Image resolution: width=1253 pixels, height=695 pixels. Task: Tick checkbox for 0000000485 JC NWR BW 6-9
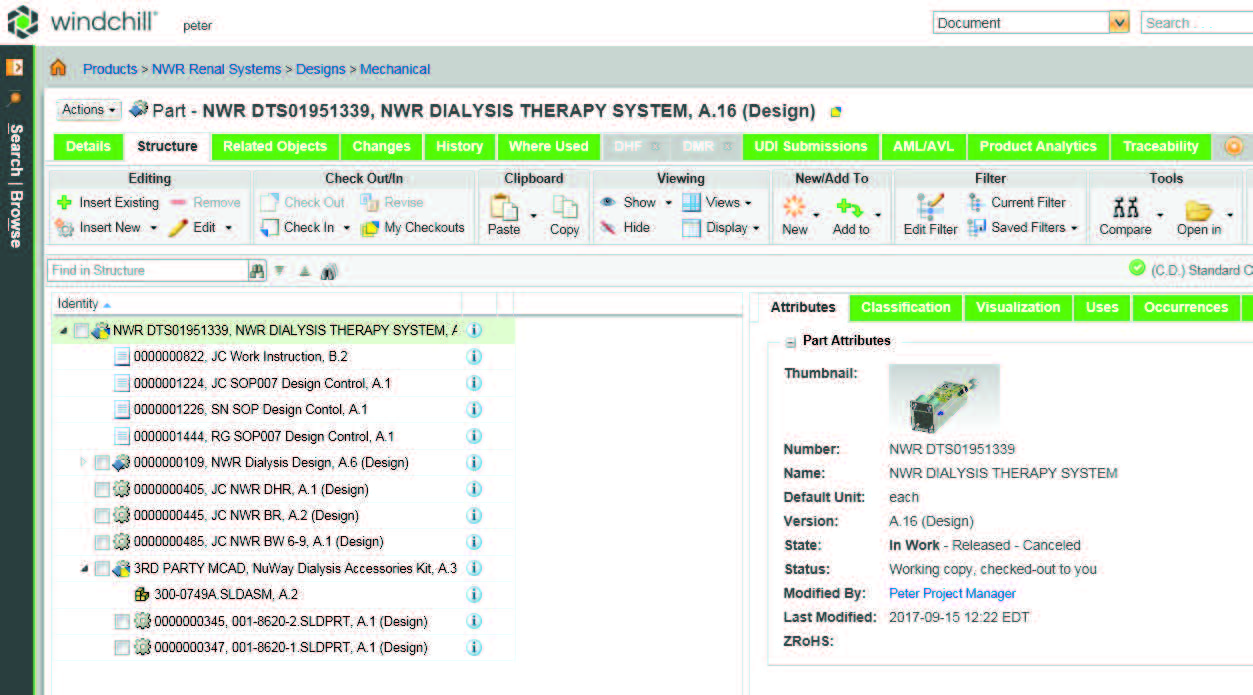(x=101, y=542)
